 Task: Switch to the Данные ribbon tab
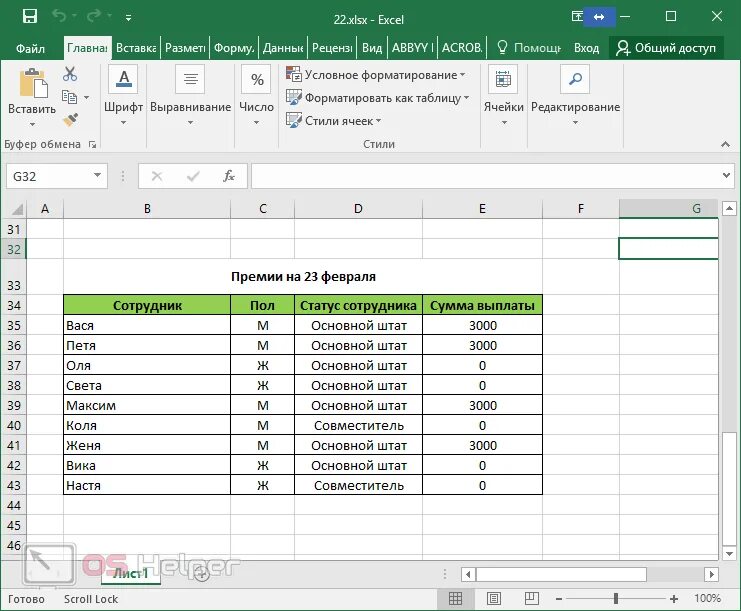[283, 48]
